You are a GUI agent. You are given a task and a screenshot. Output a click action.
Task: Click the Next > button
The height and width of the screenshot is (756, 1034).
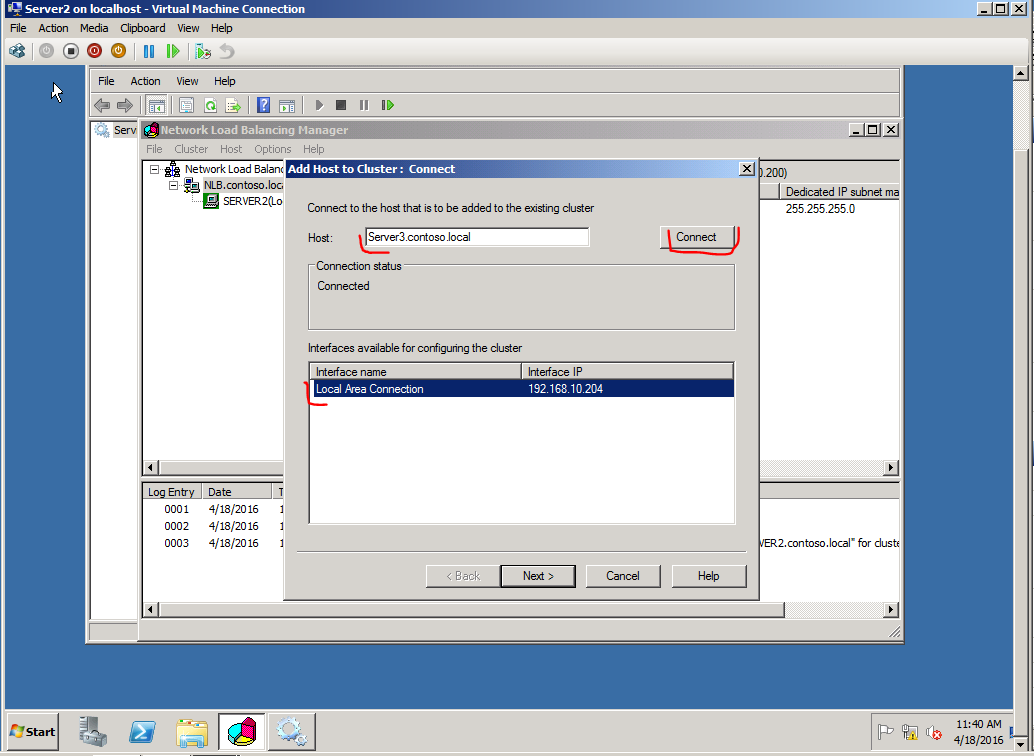(538, 576)
